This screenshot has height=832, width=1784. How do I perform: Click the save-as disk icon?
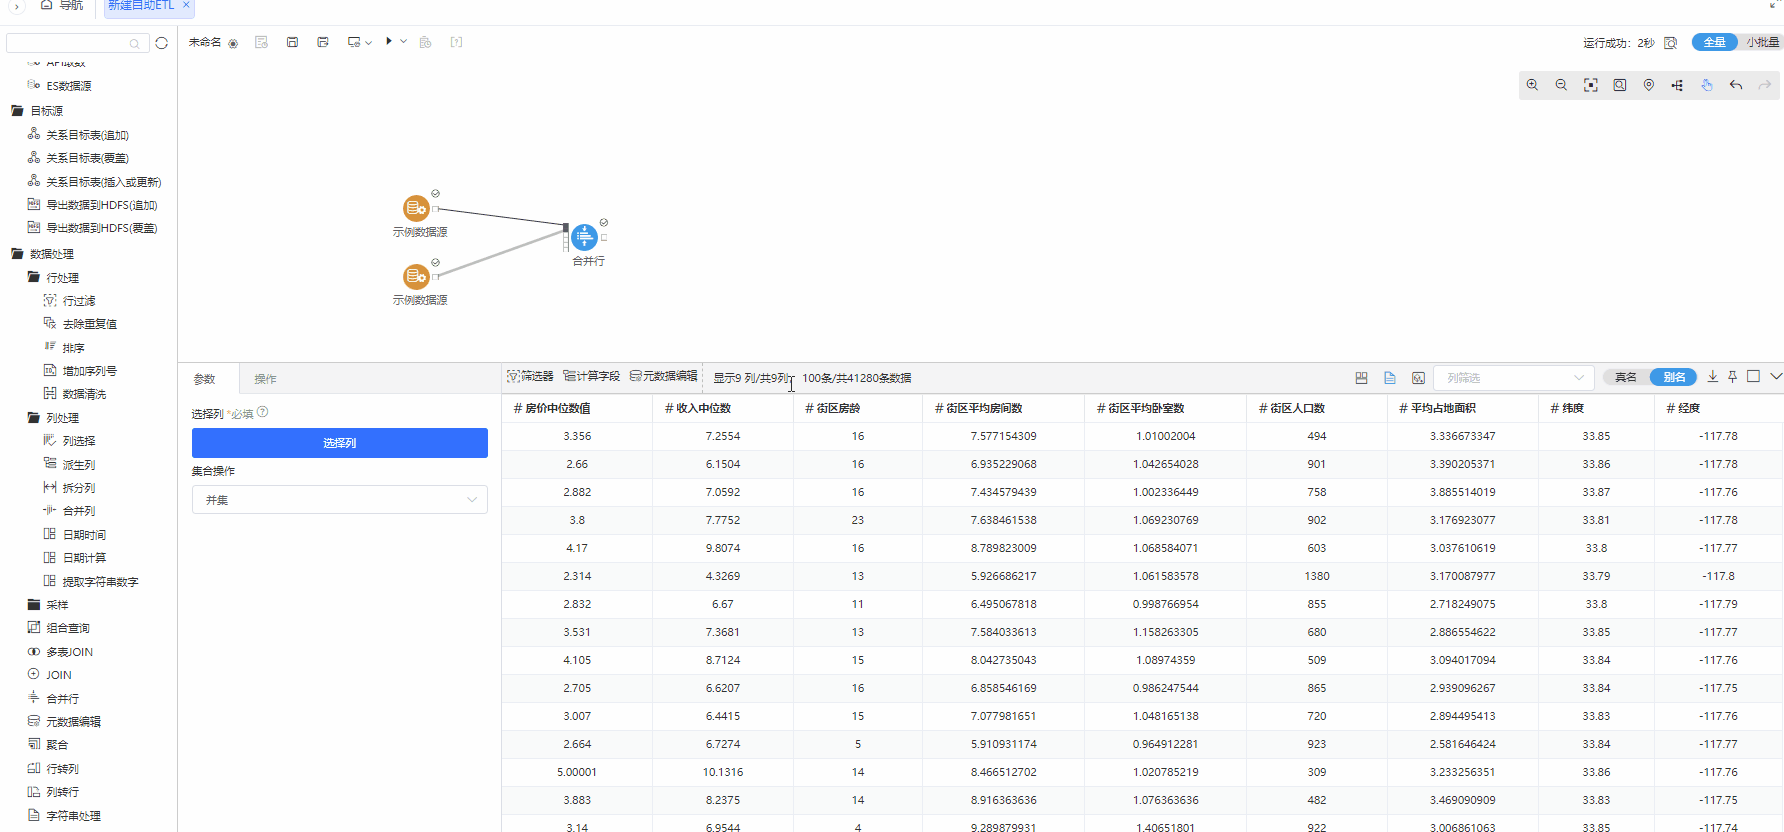point(323,42)
